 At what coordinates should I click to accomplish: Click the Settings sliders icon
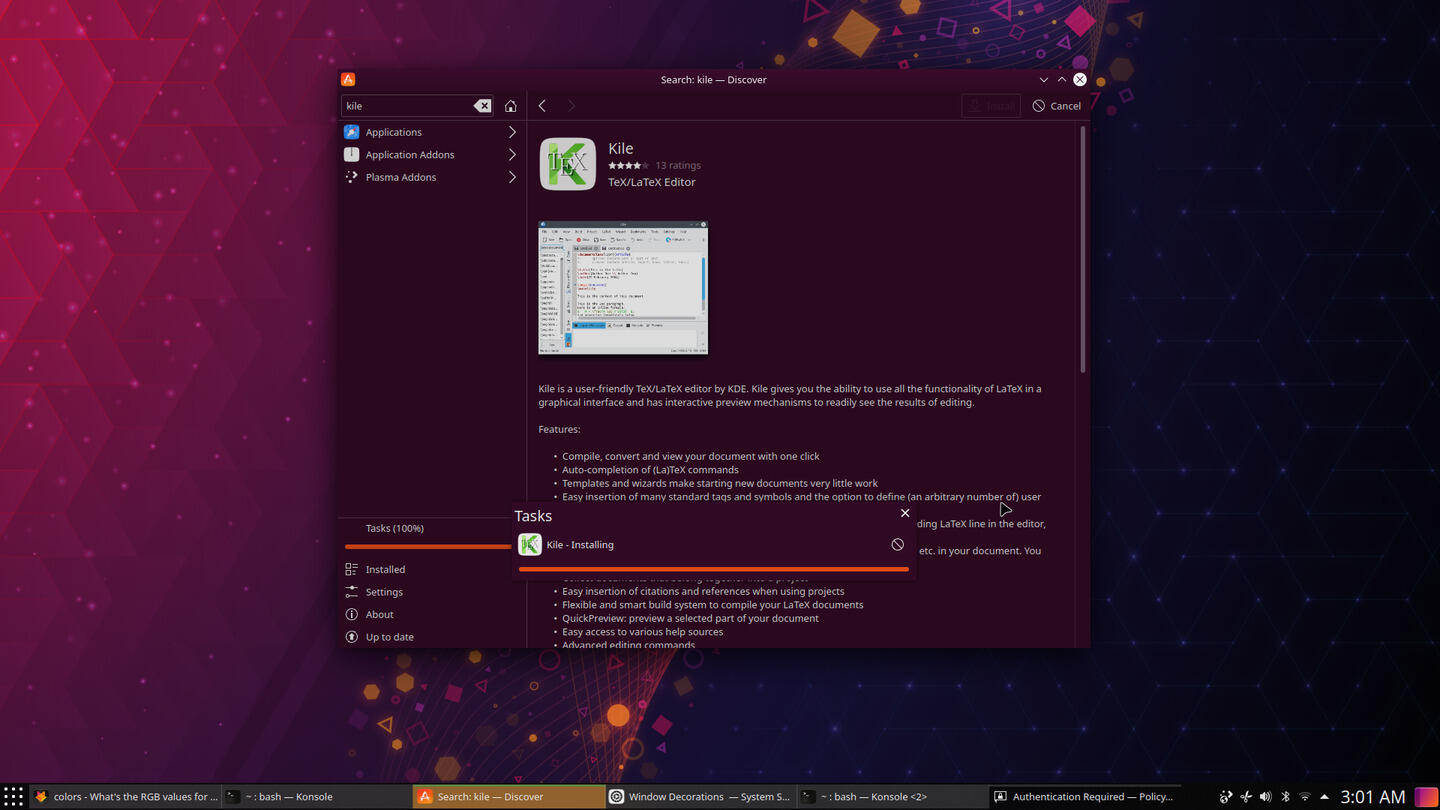[351, 592]
